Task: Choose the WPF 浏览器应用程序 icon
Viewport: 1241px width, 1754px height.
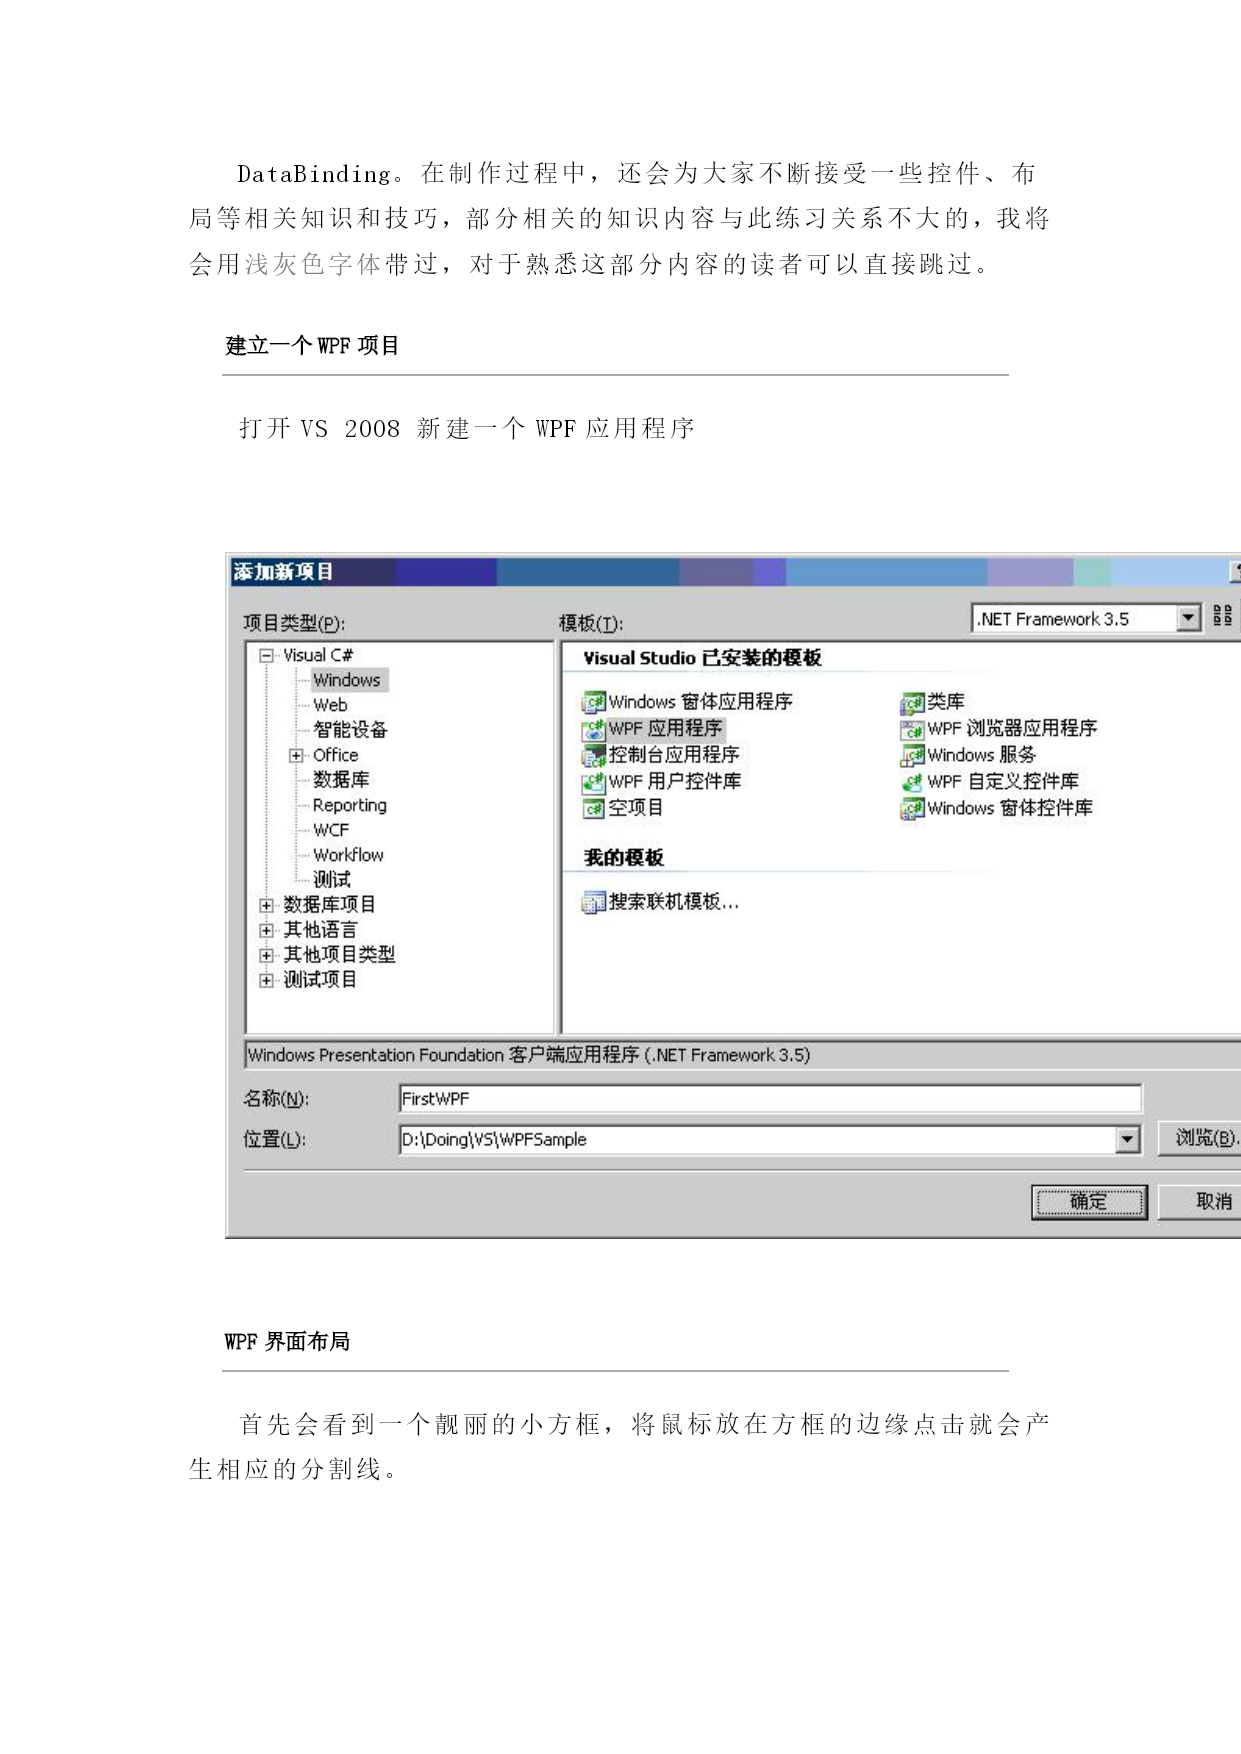Action: click(x=912, y=729)
